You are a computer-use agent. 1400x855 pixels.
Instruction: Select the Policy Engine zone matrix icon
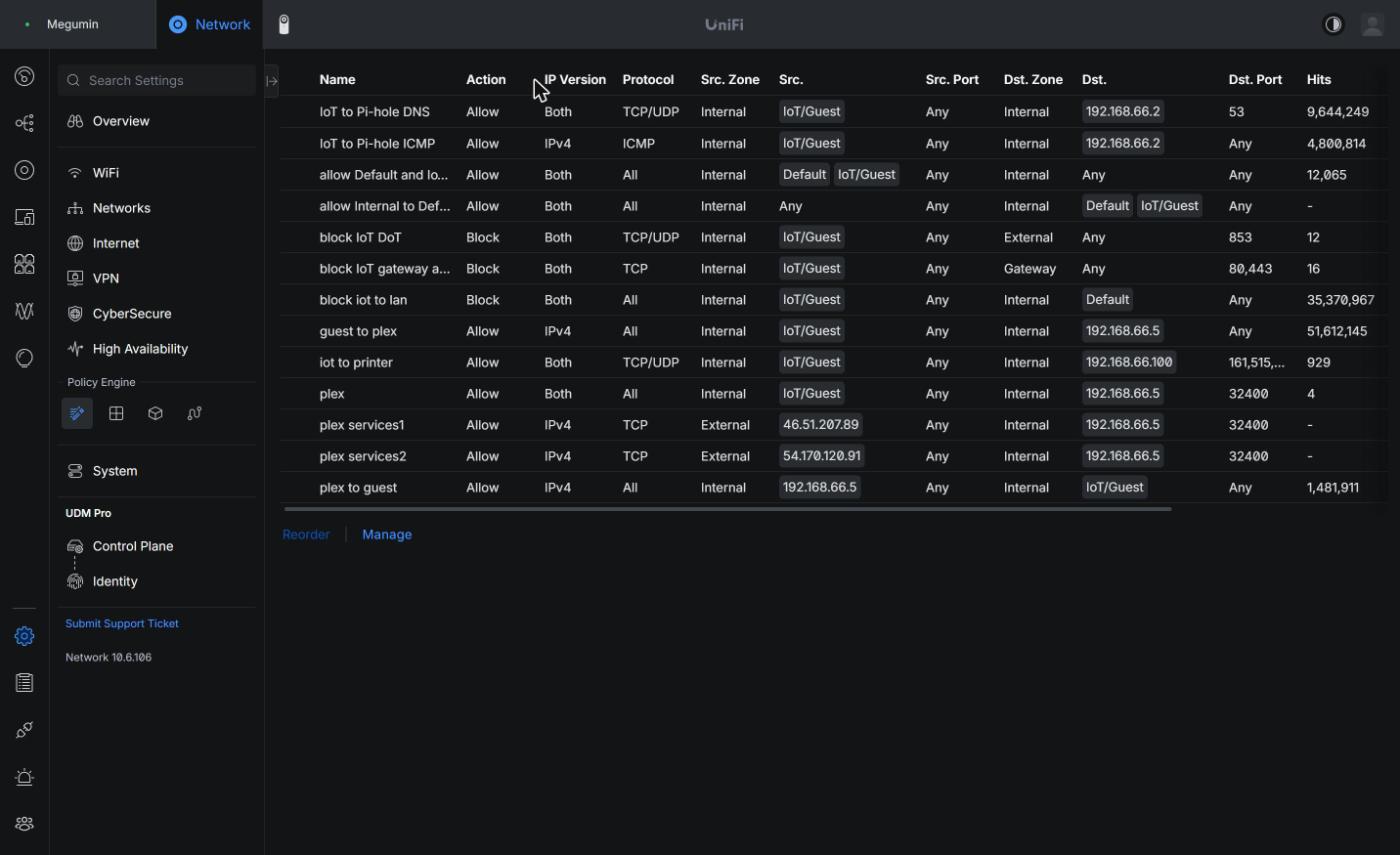point(116,413)
